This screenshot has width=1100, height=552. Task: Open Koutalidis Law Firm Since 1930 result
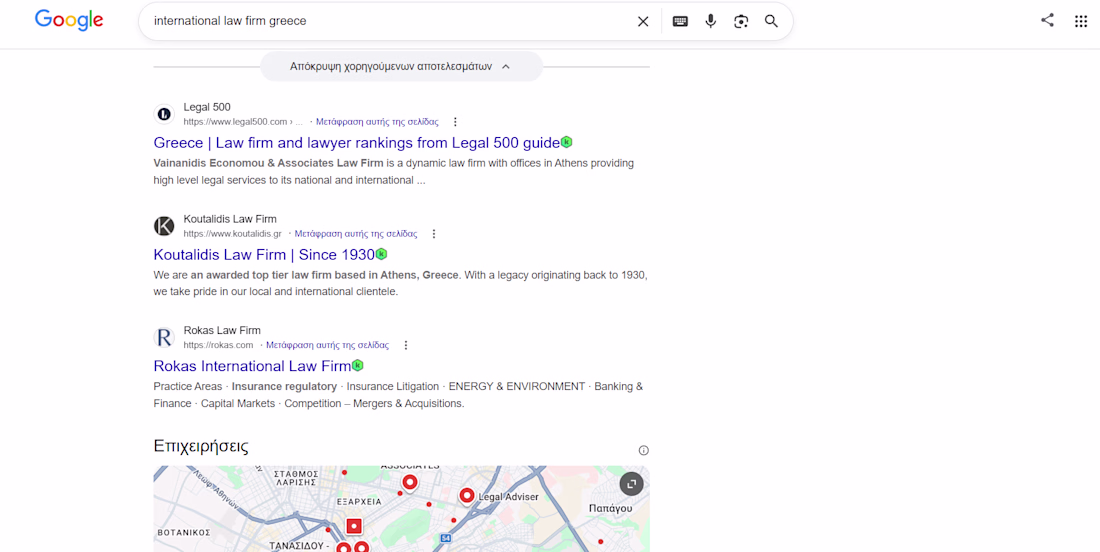(x=264, y=255)
